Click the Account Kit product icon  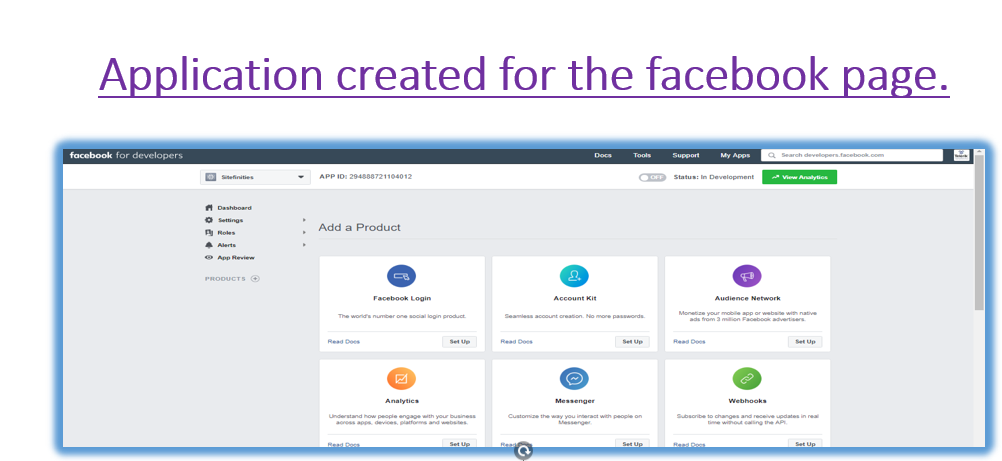pyautogui.click(x=574, y=276)
